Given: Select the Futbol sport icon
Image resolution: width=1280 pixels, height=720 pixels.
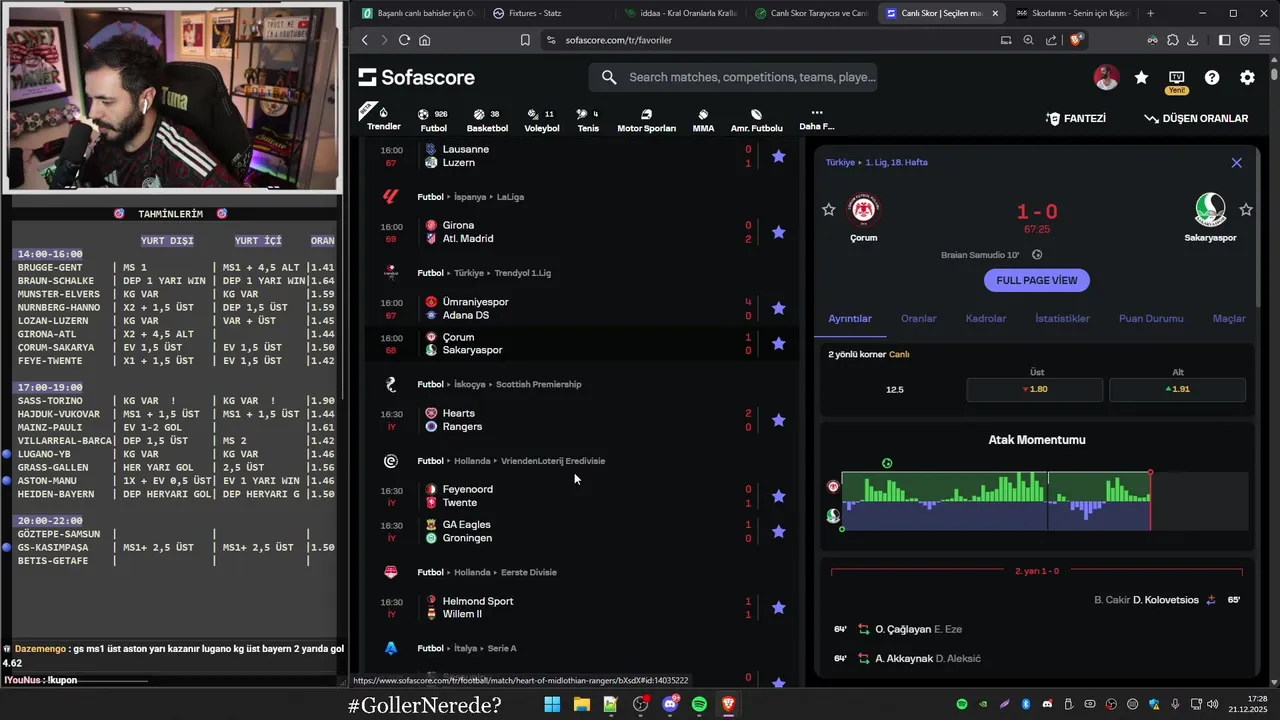Looking at the screenshot, I should point(433,120).
